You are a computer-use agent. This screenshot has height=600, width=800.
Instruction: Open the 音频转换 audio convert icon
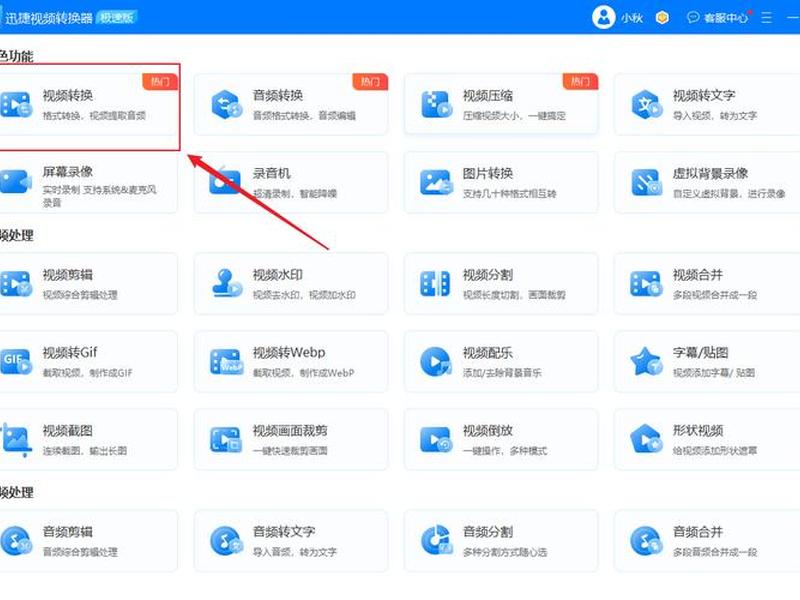click(227, 105)
